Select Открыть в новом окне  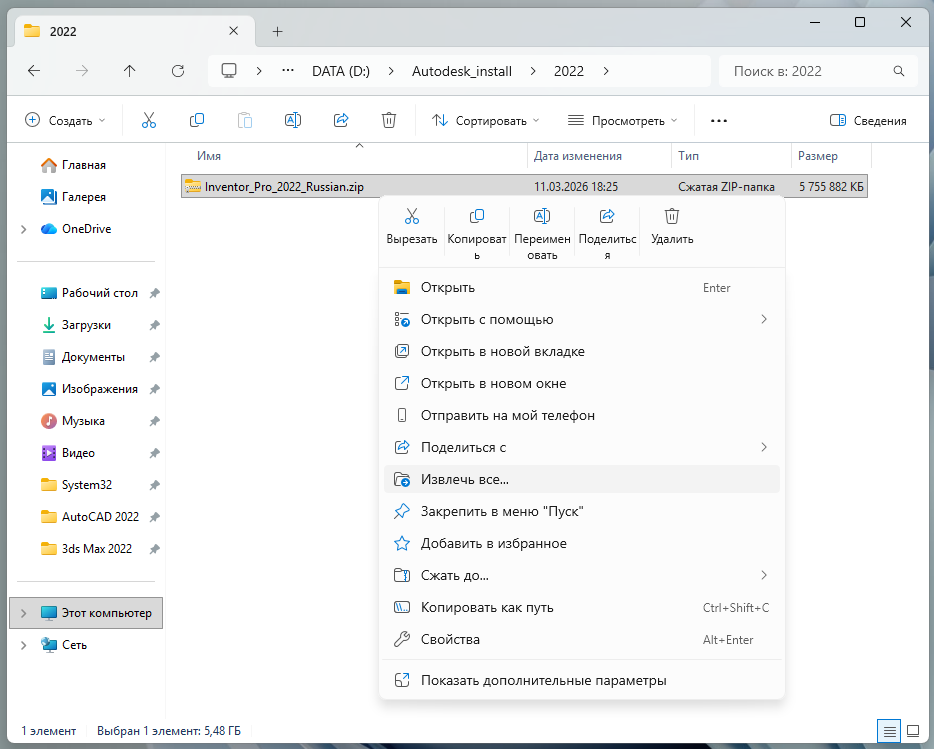click(582, 384)
